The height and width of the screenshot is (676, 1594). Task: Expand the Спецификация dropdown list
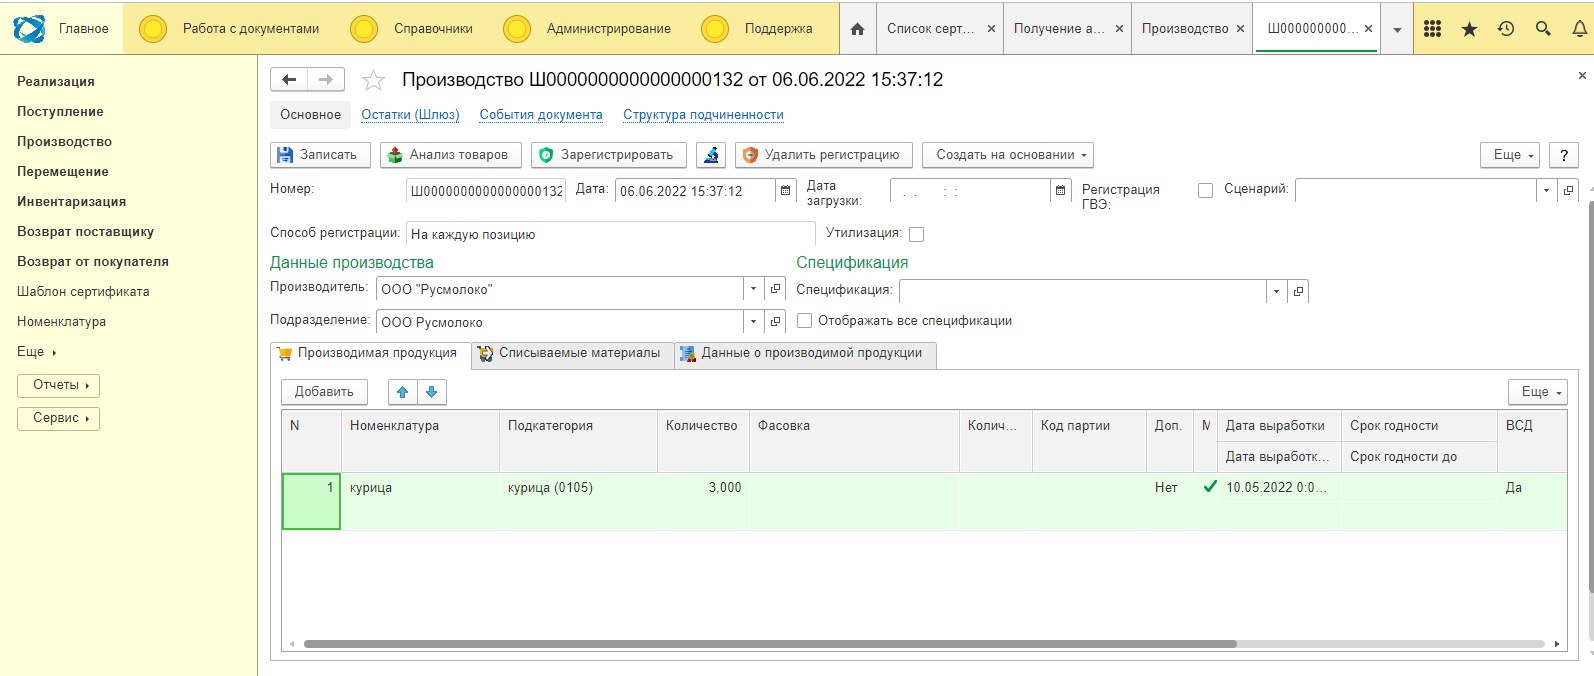pyautogui.click(x=1276, y=291)
